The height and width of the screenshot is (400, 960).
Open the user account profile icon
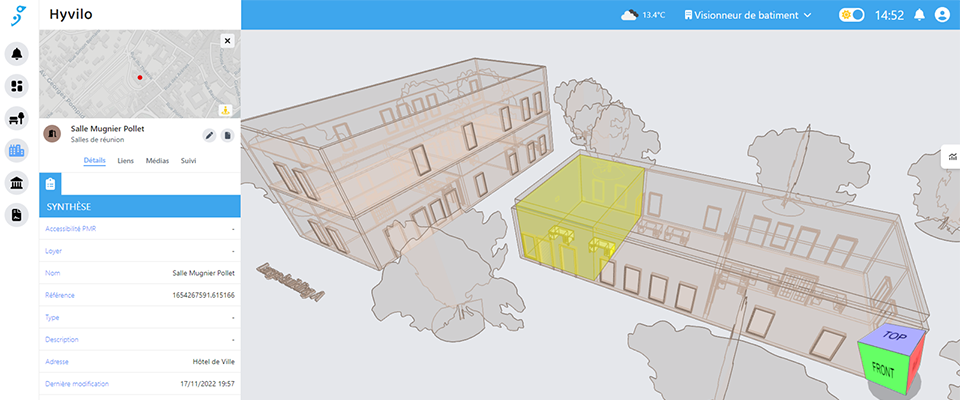(x=941, y=15)
